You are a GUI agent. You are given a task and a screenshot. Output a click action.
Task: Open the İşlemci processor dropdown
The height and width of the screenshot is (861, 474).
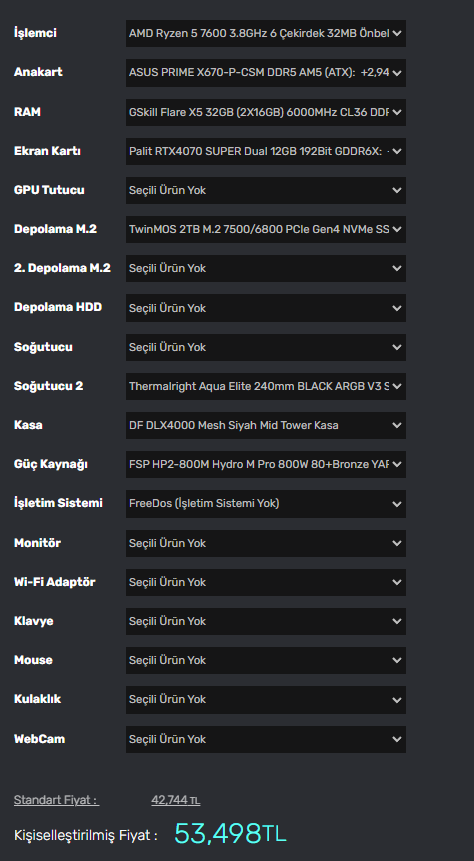(x=266, y=33)
